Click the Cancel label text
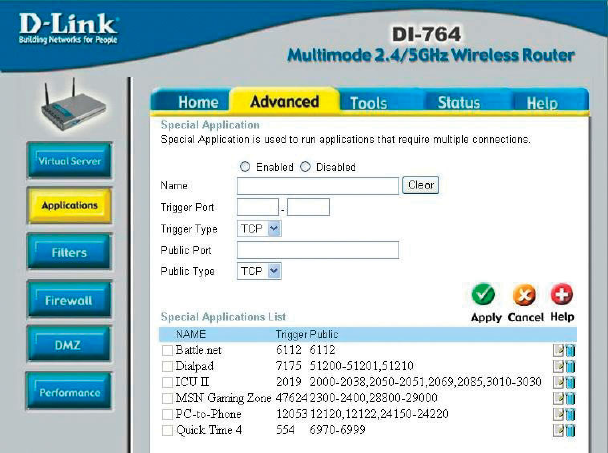 [x=525, y=317]
